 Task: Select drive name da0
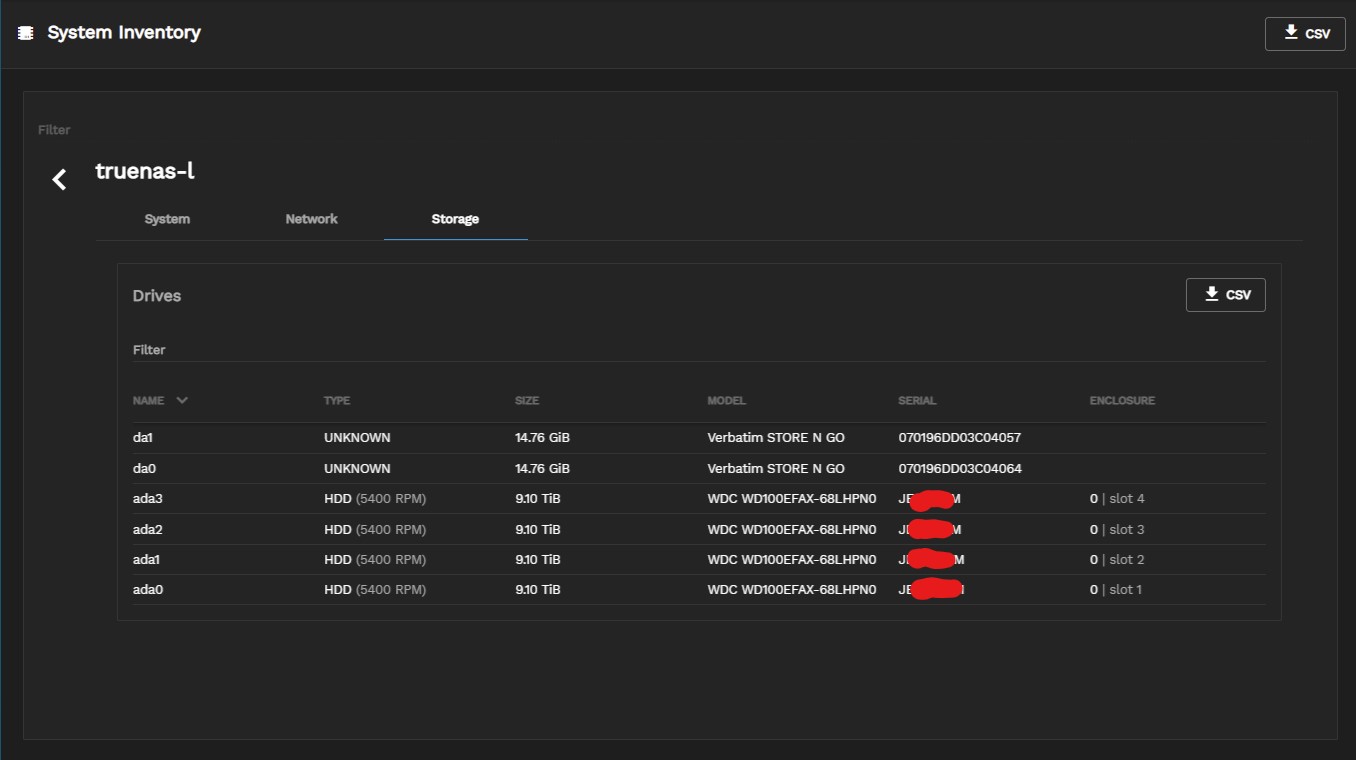[x=146, y=469]
